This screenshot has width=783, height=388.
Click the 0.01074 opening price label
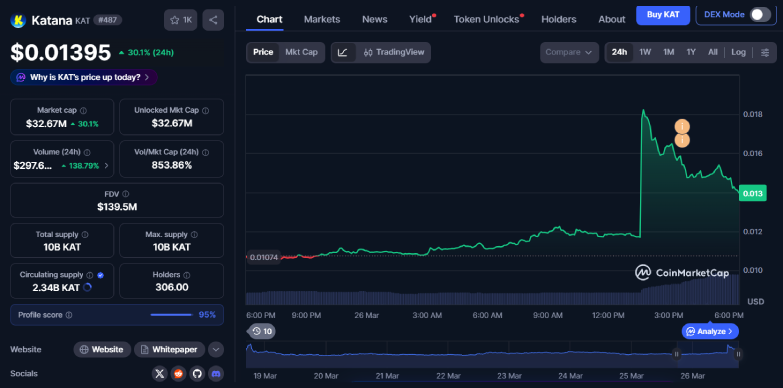point(263,258)
